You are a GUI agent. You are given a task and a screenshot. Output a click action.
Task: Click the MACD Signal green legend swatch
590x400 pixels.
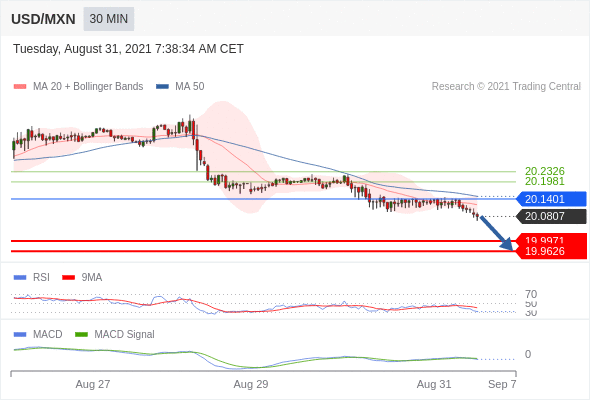coord(81,335)
